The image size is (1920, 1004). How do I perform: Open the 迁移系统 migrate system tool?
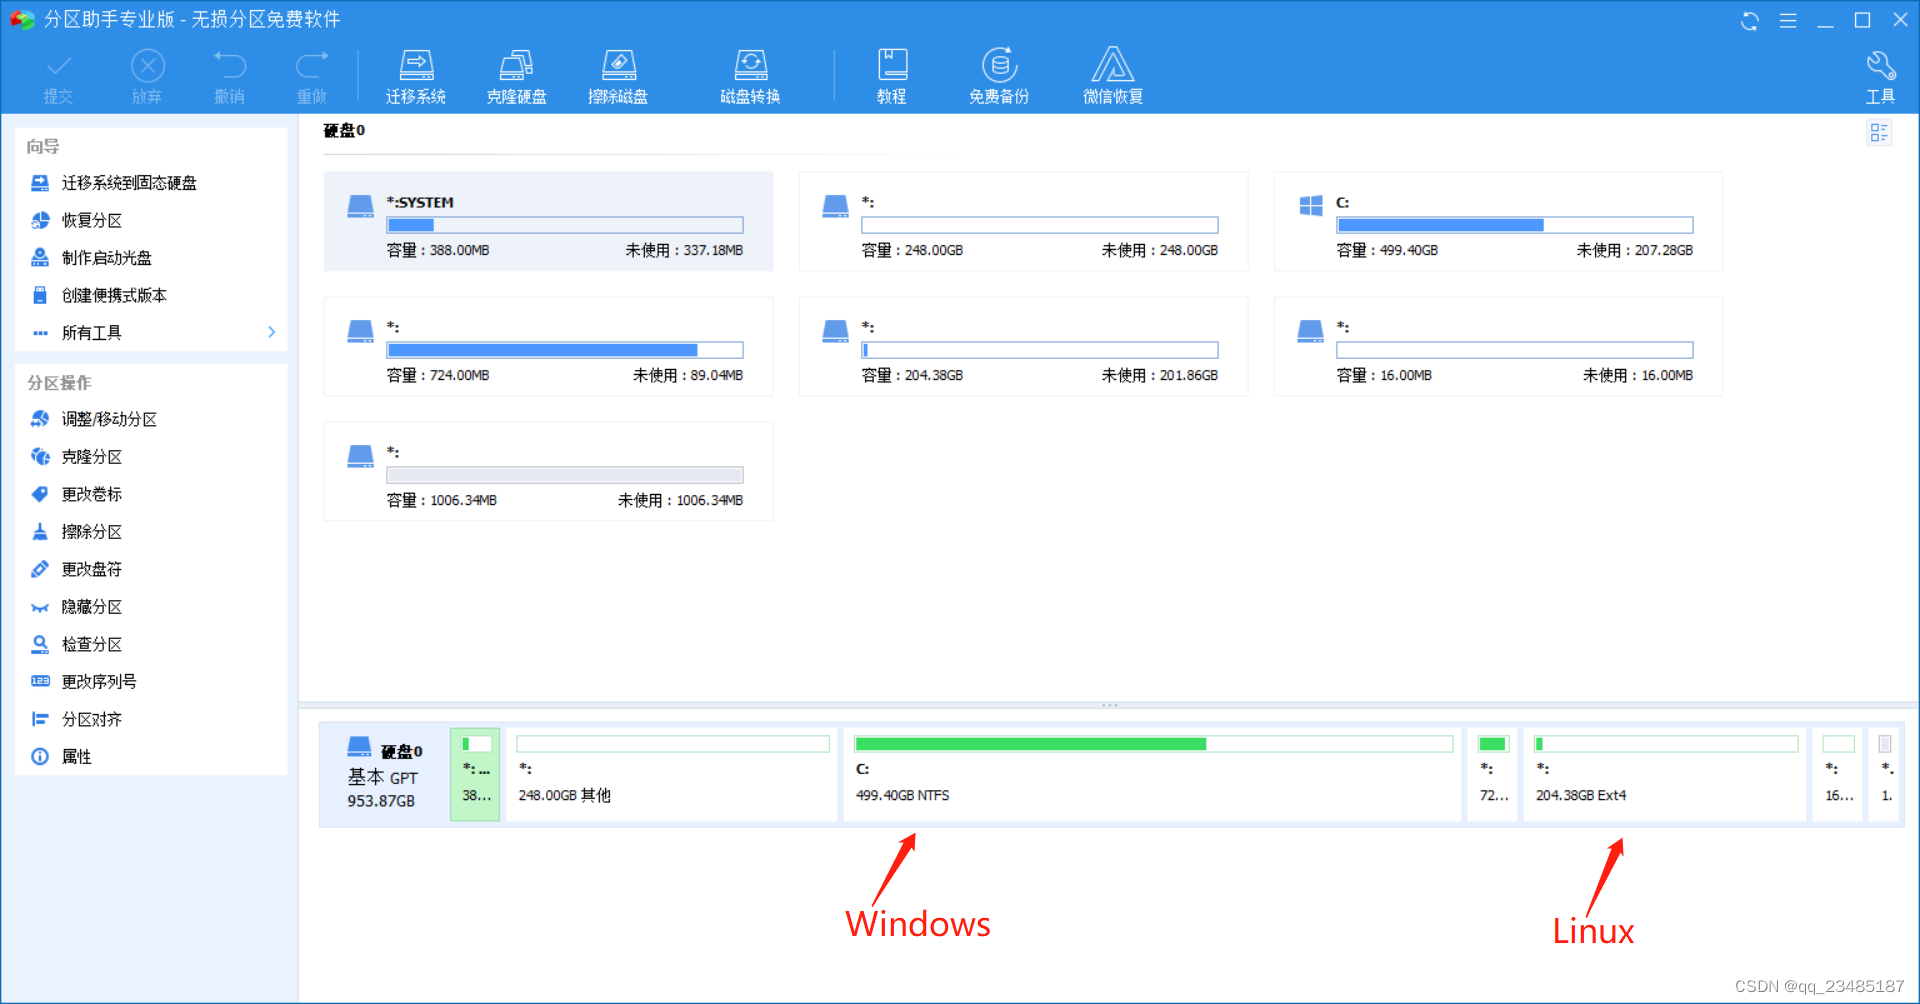[416, 77]
